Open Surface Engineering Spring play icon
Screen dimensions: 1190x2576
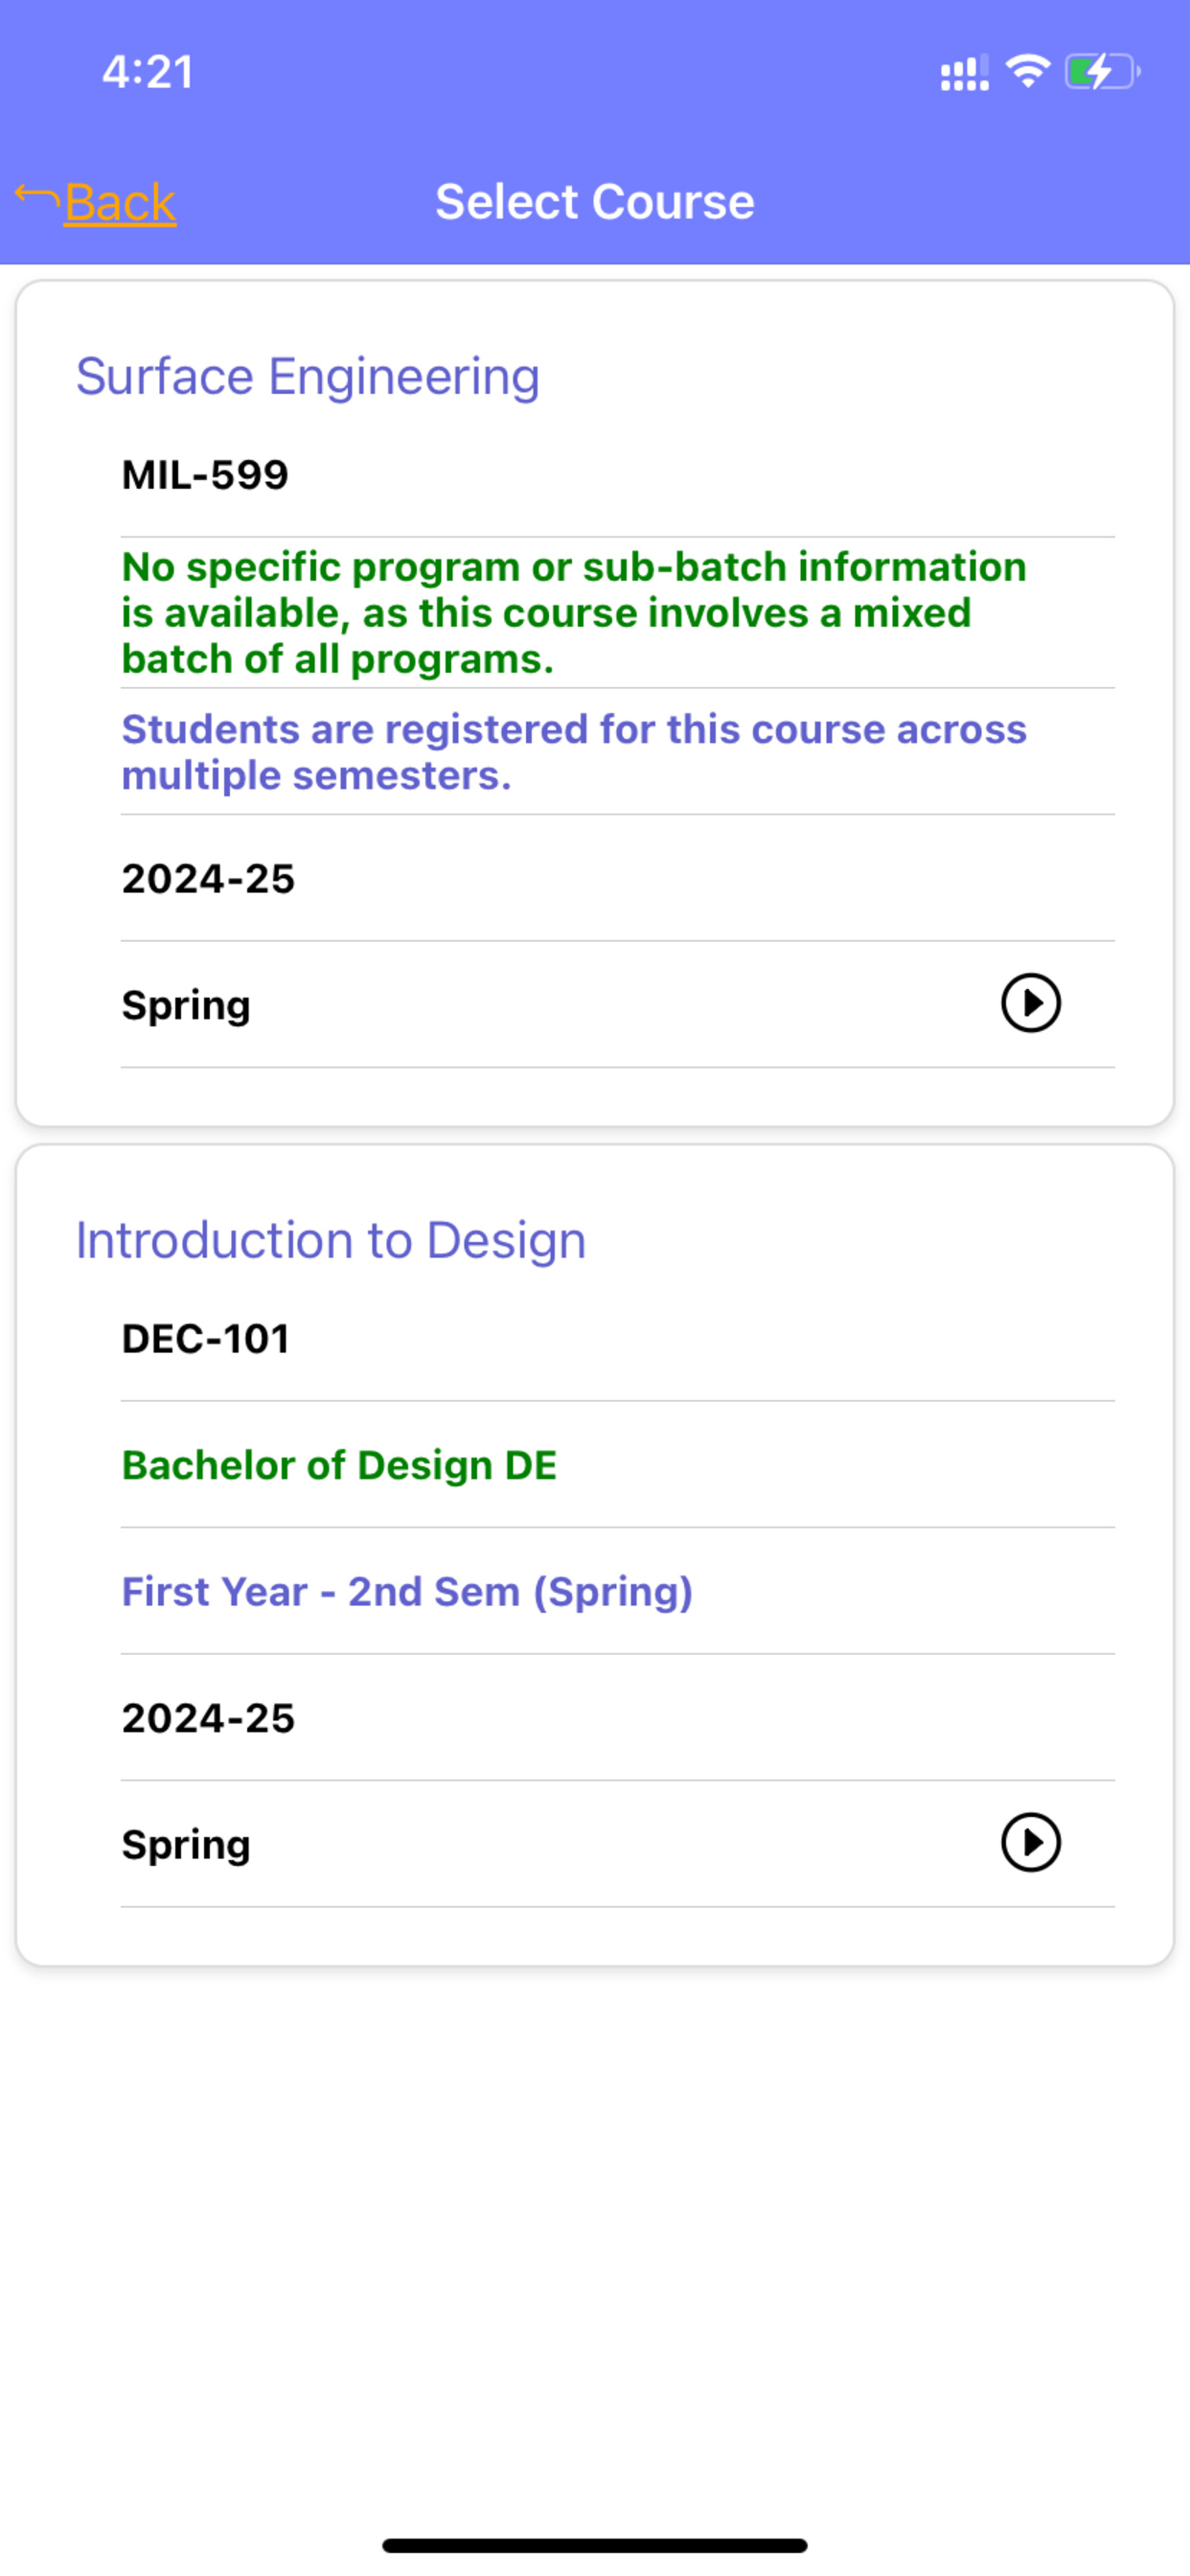pyautogui.click(x=1030, y=1003)
